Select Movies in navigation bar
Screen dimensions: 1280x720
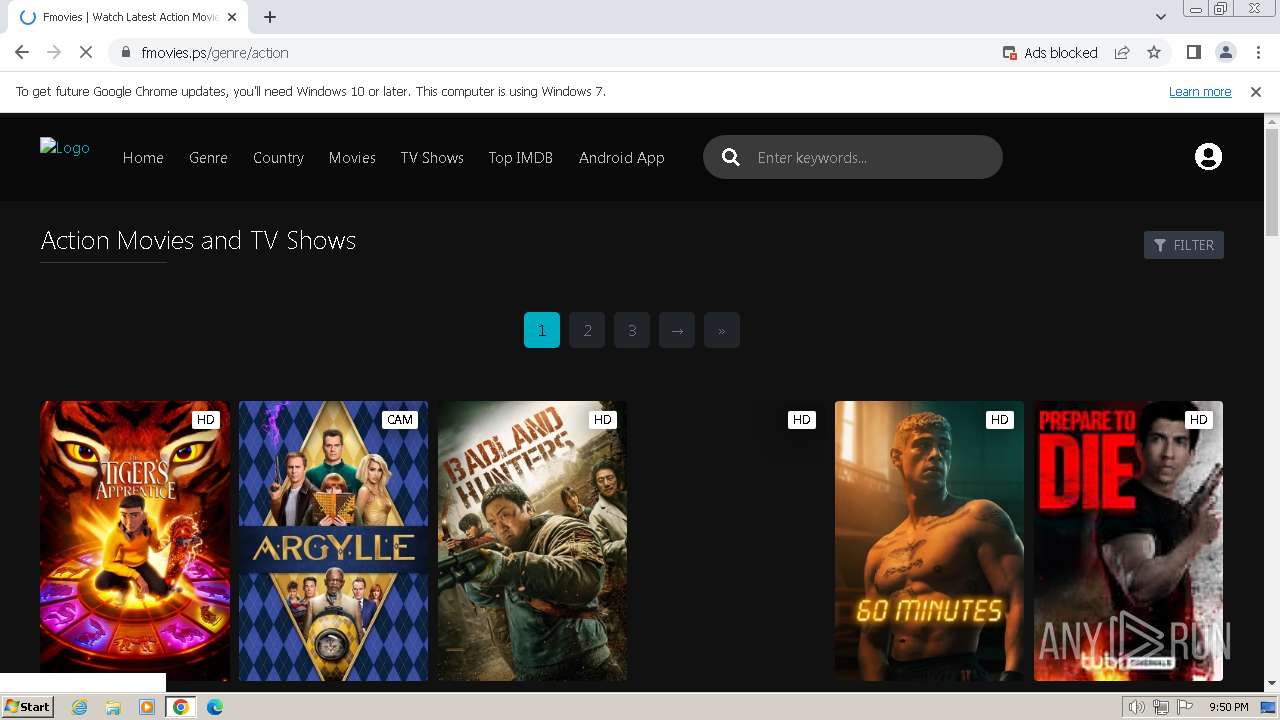tap(352, 158)
